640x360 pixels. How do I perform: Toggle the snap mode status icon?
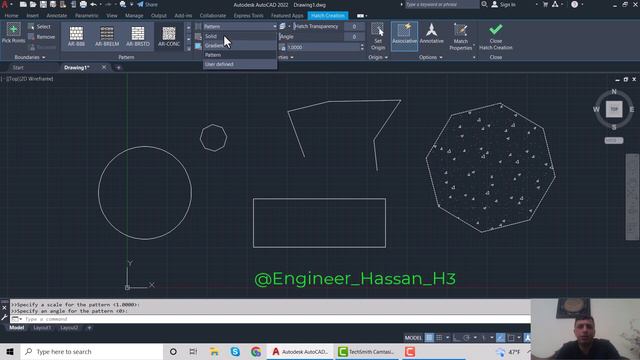[x=439, y=338]
